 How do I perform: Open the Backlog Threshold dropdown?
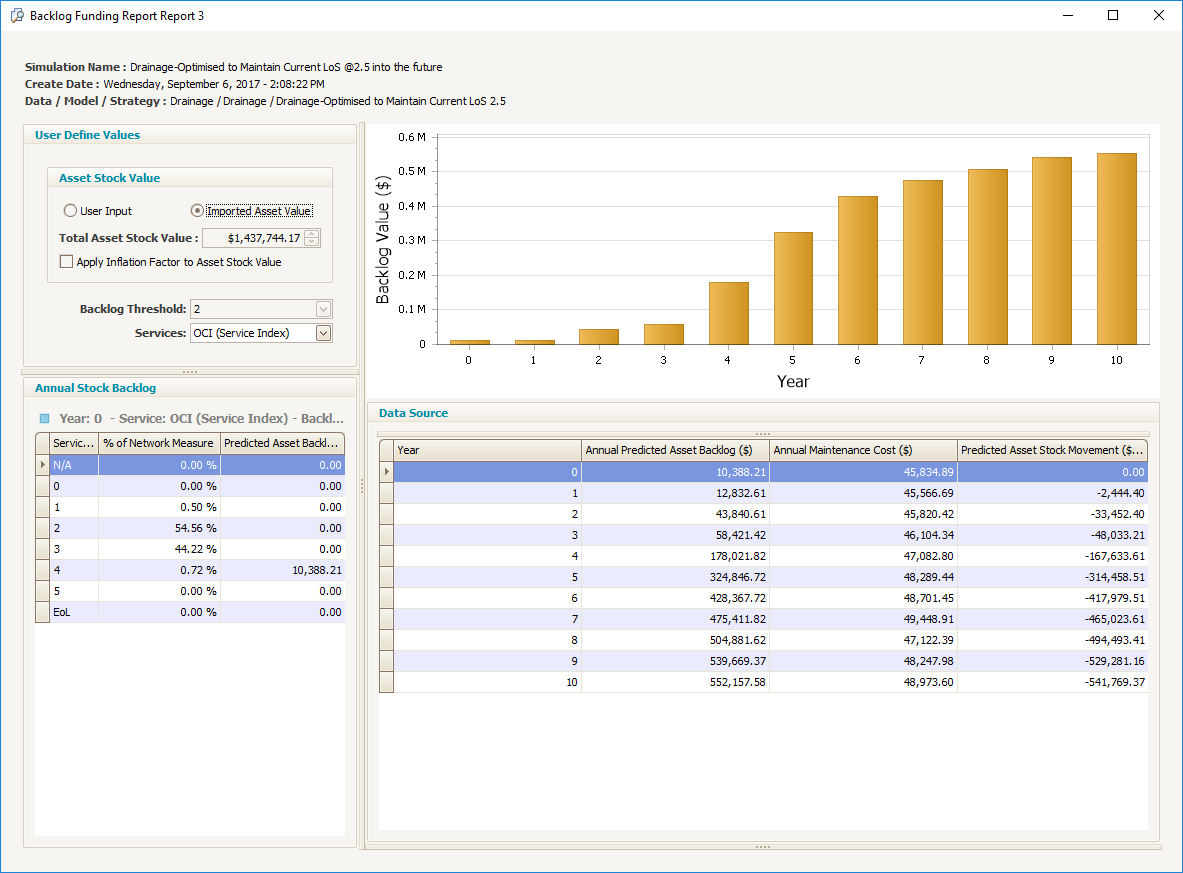[x=322, y=309]
